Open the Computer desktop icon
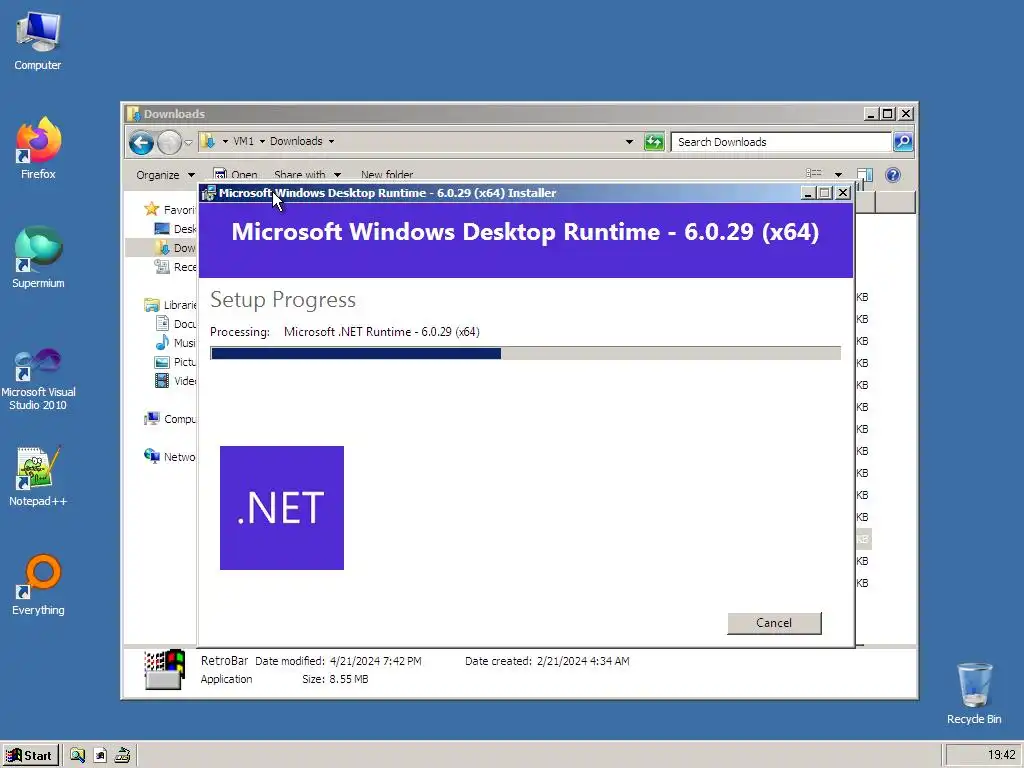 [x=38, y=40]
